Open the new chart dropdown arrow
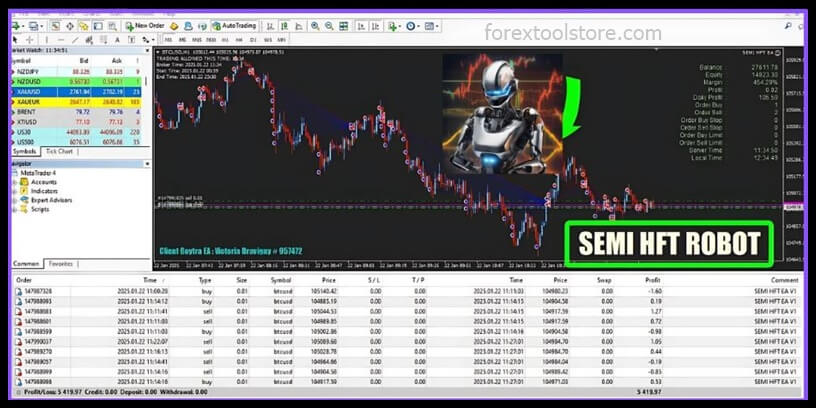 (x=23, y=26)
